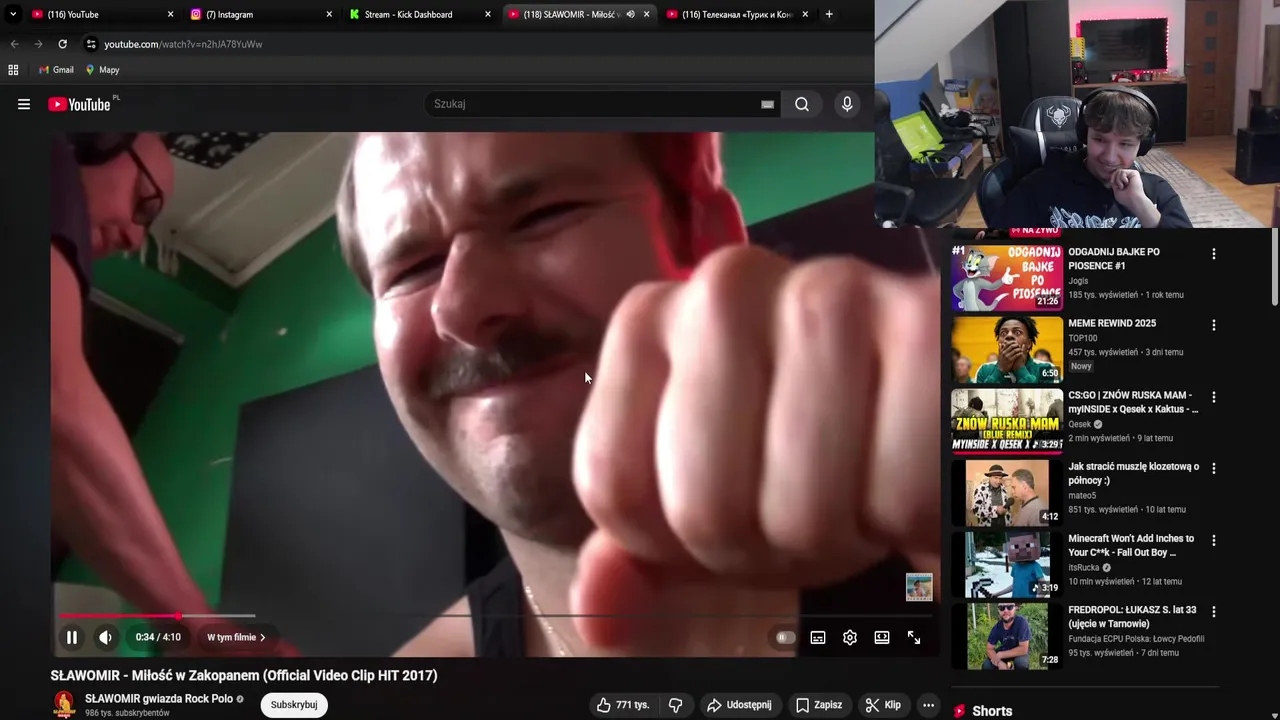Start voice search with microphone icon
This screenshot has height=720, width=1280.
(847, 104)
